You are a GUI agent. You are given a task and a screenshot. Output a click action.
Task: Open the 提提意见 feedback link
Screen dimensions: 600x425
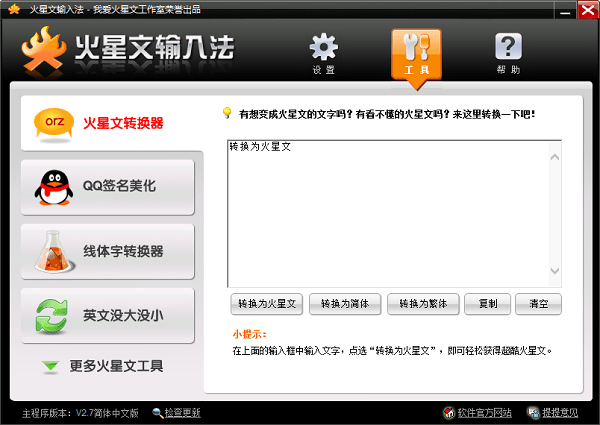[x=559, y=412]
